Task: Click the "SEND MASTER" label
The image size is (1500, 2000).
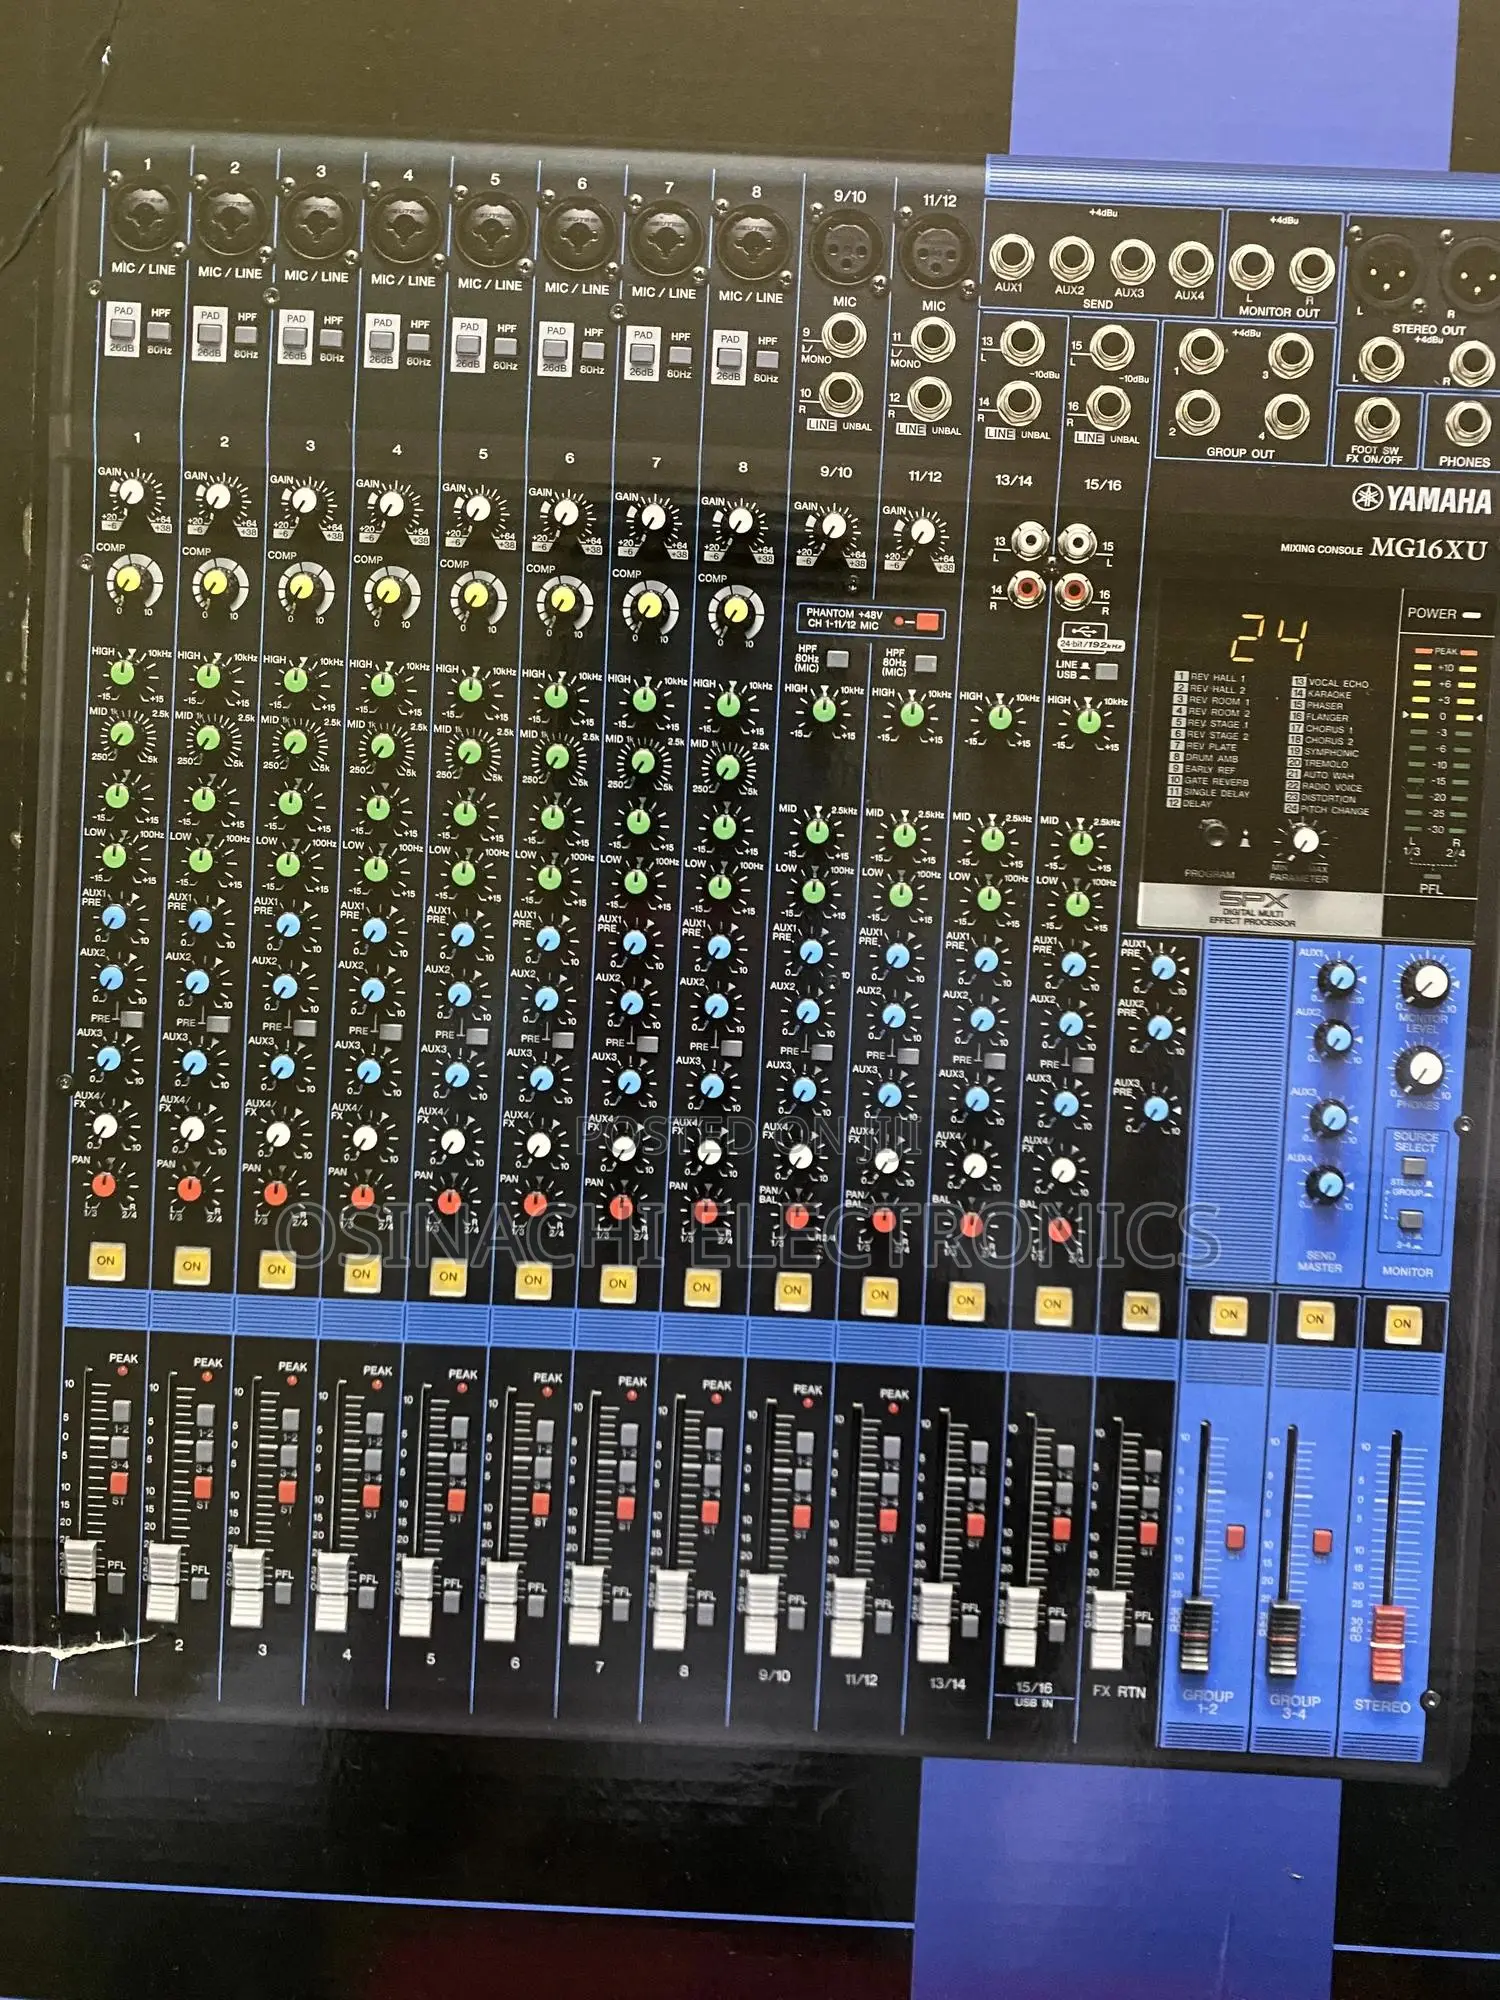Action: coord(1320,1261)
